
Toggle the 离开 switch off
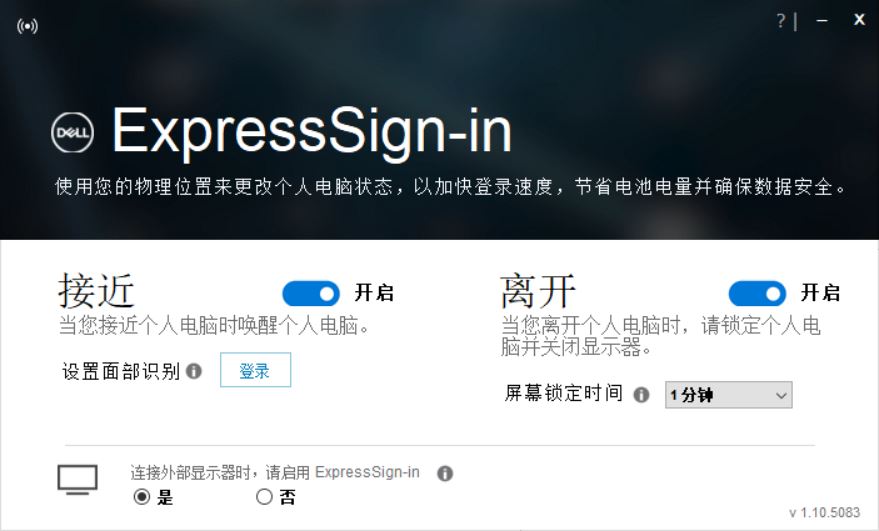point(757,294)
